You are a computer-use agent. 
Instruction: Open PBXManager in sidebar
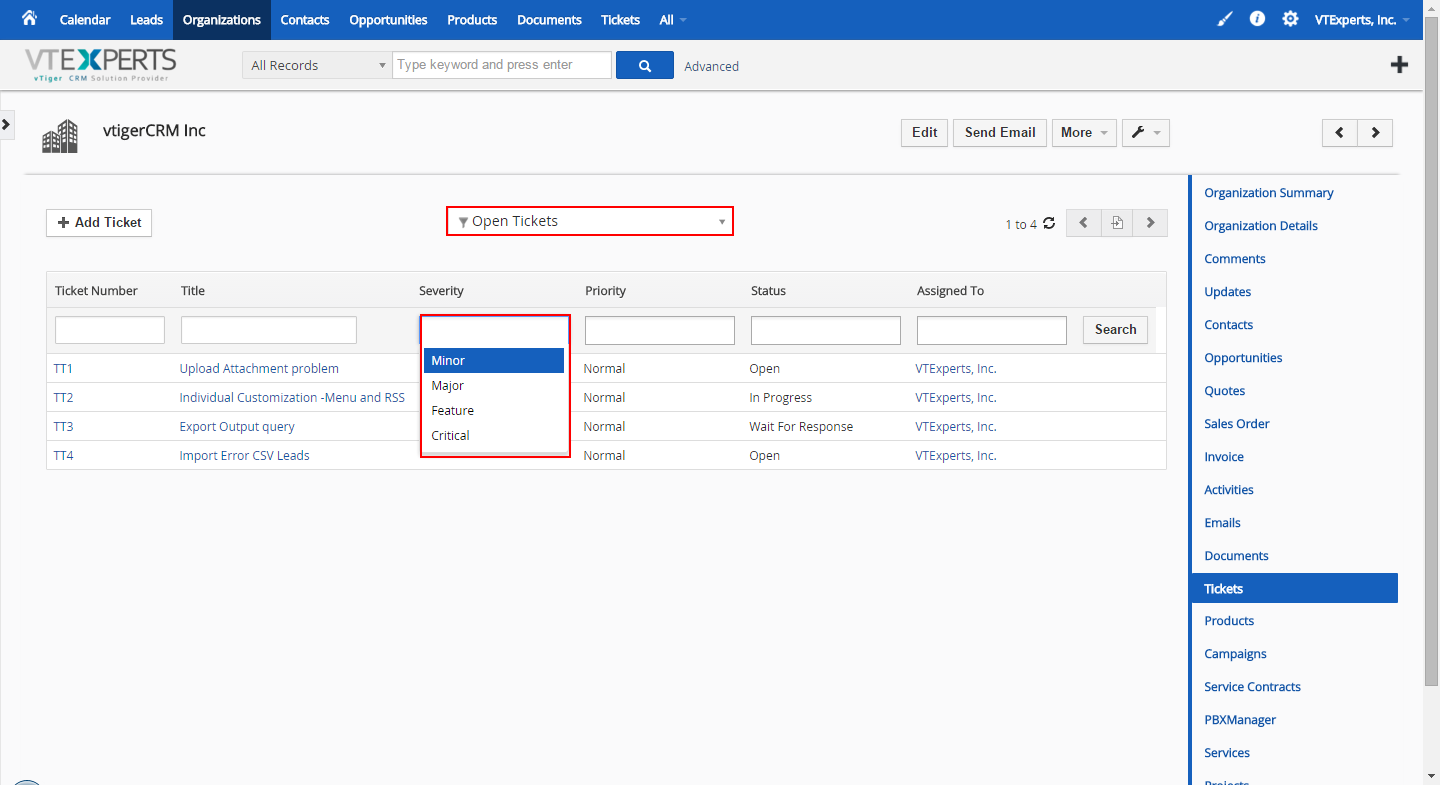click(1240, 720)
